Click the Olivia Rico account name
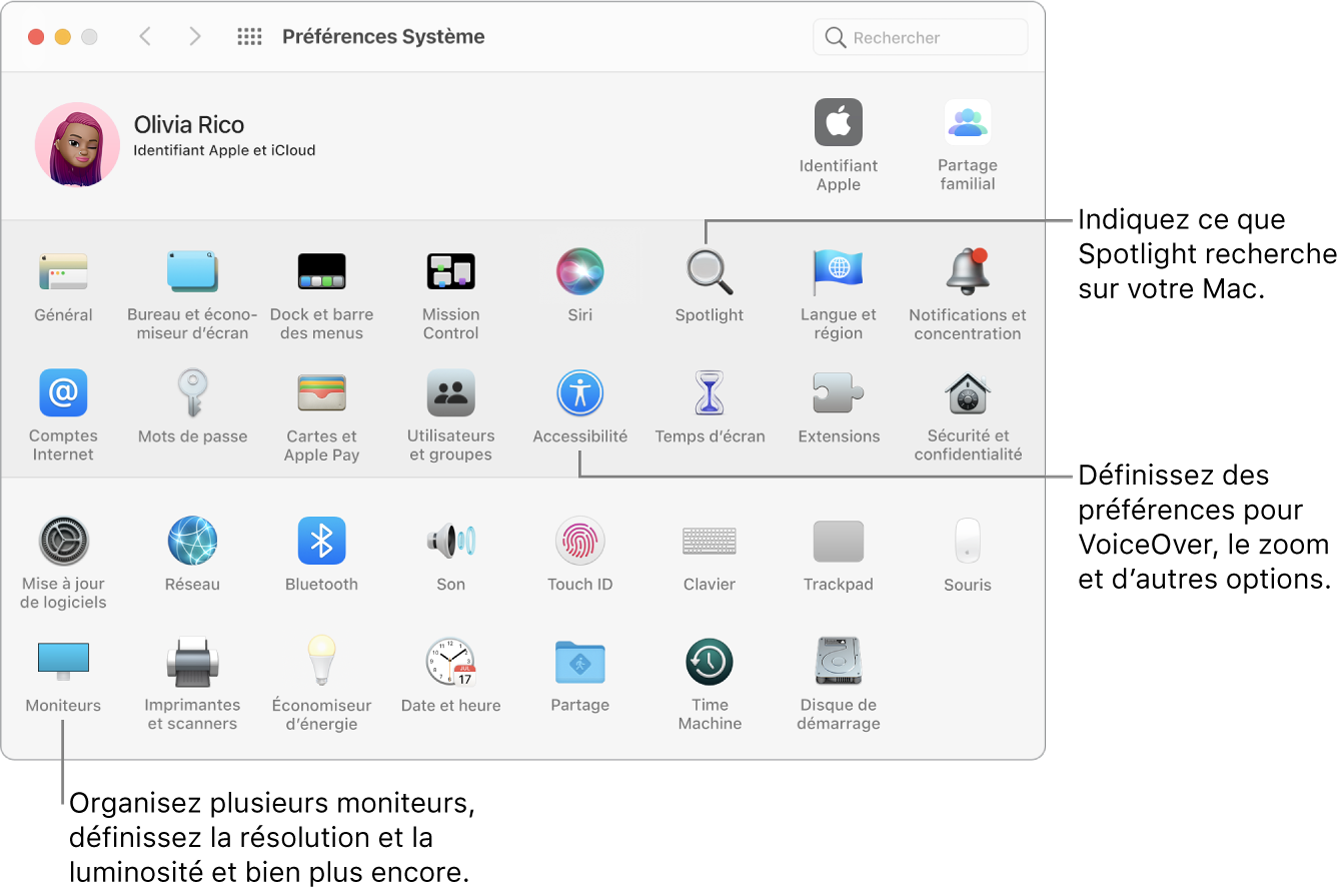Screen dimensions: 1341x894 tap(189, 125)
